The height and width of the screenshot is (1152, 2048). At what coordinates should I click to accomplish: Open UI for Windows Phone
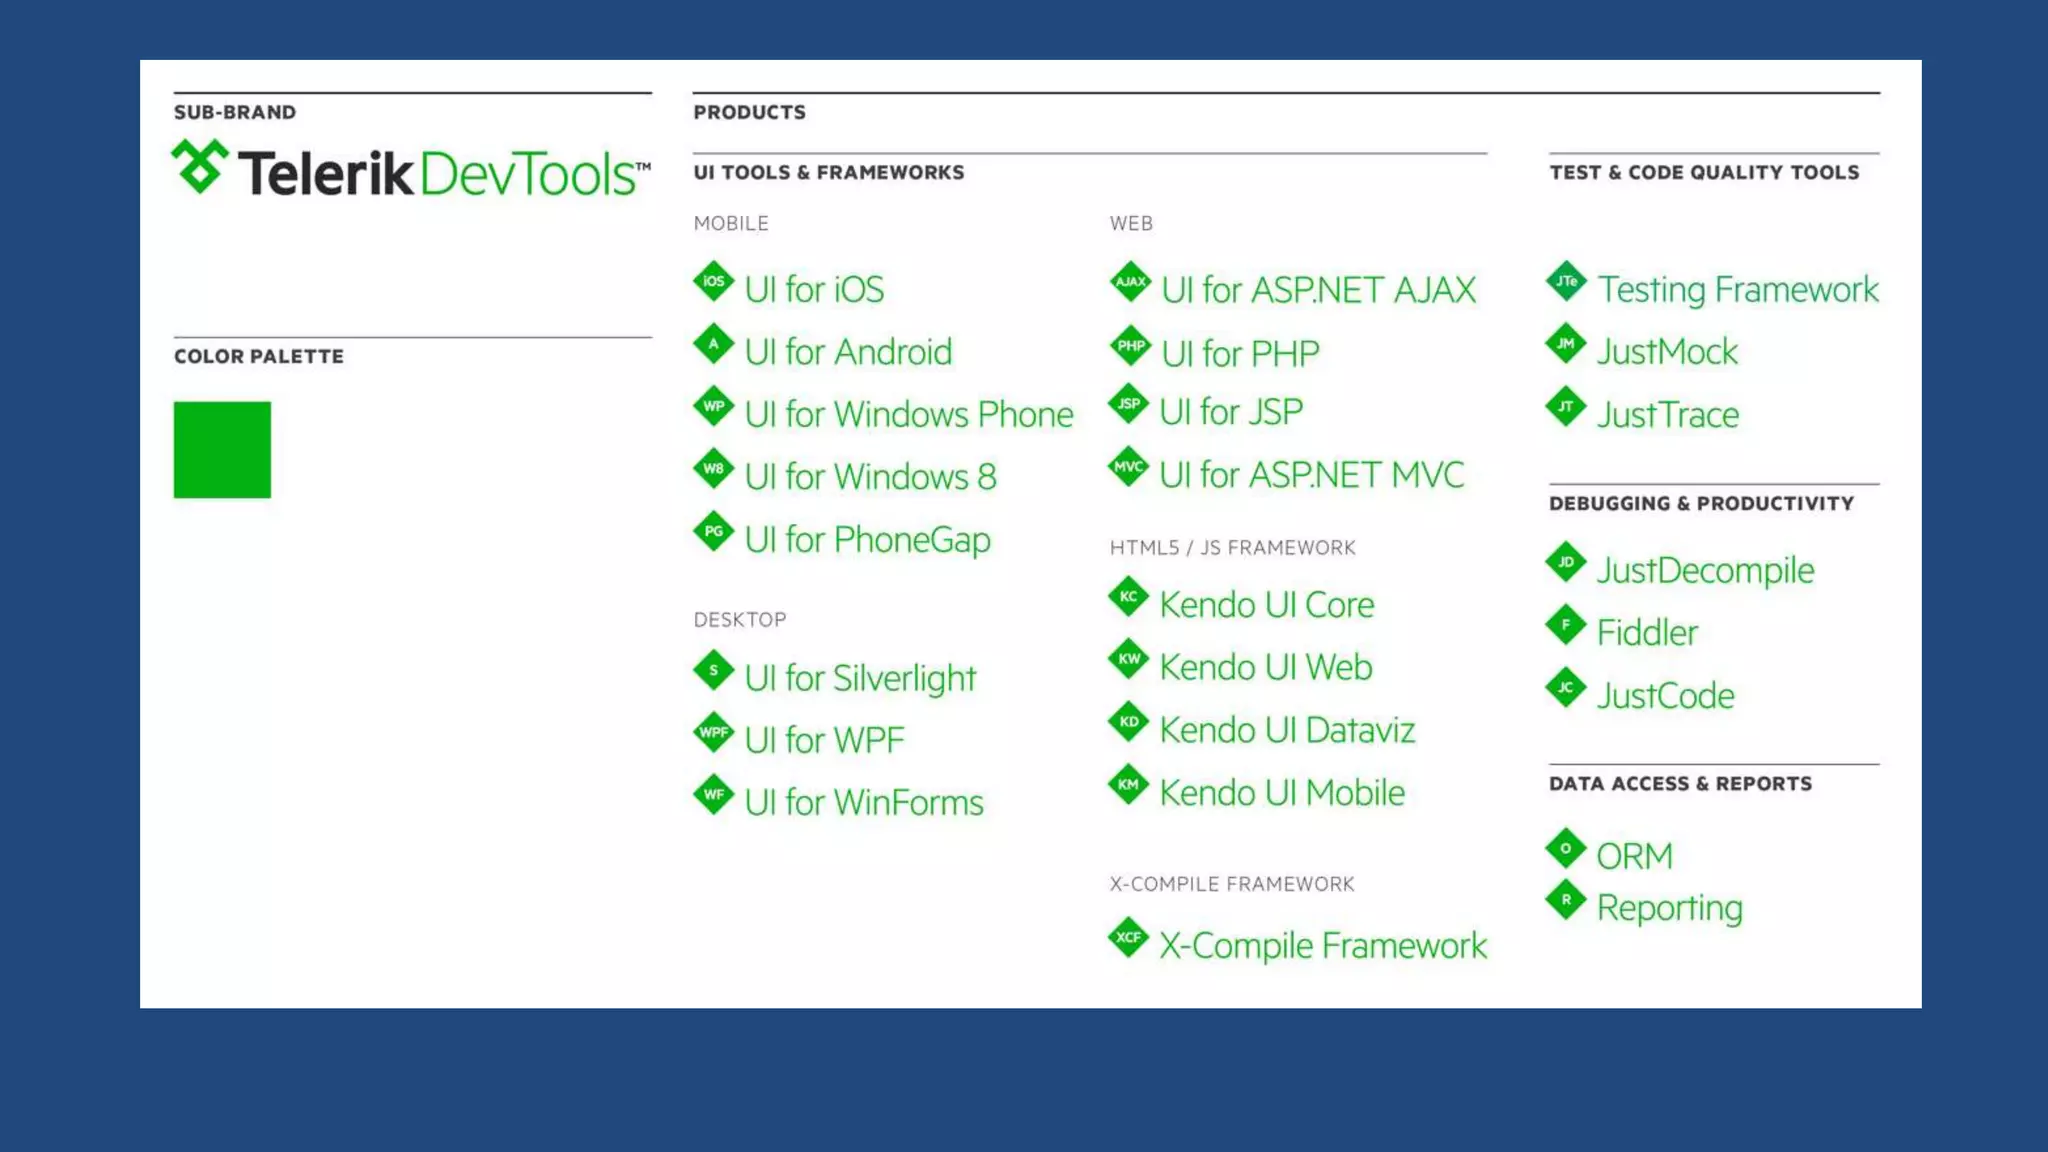click(909, 414)
